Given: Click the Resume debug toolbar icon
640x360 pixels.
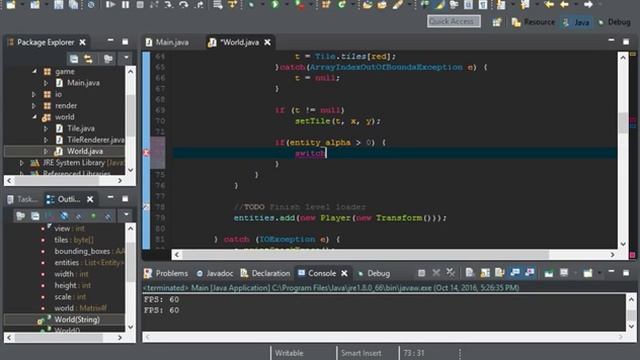Looking at the screenshot, I should 110,4.
